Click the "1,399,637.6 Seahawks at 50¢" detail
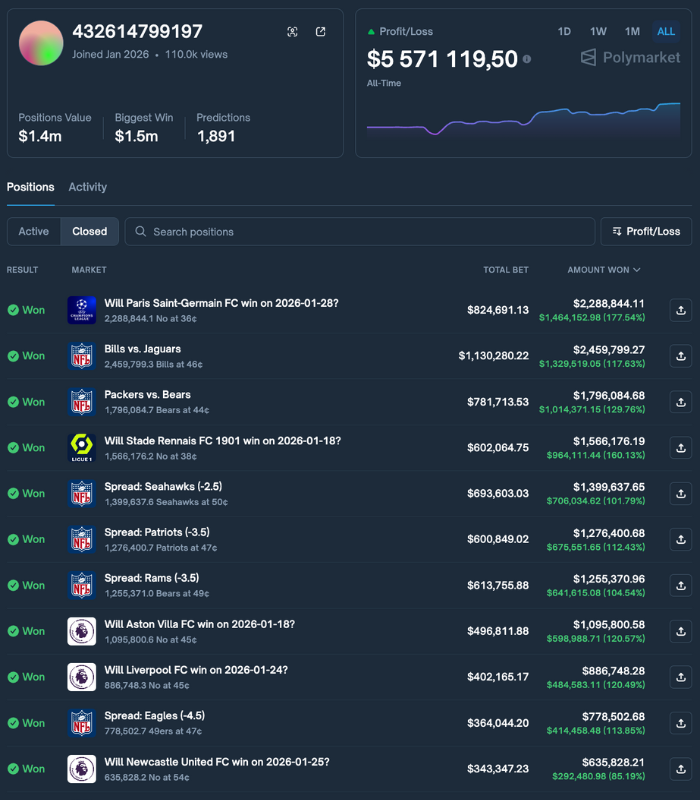Screen dimensions: 700x800 (x=166, y=502)
